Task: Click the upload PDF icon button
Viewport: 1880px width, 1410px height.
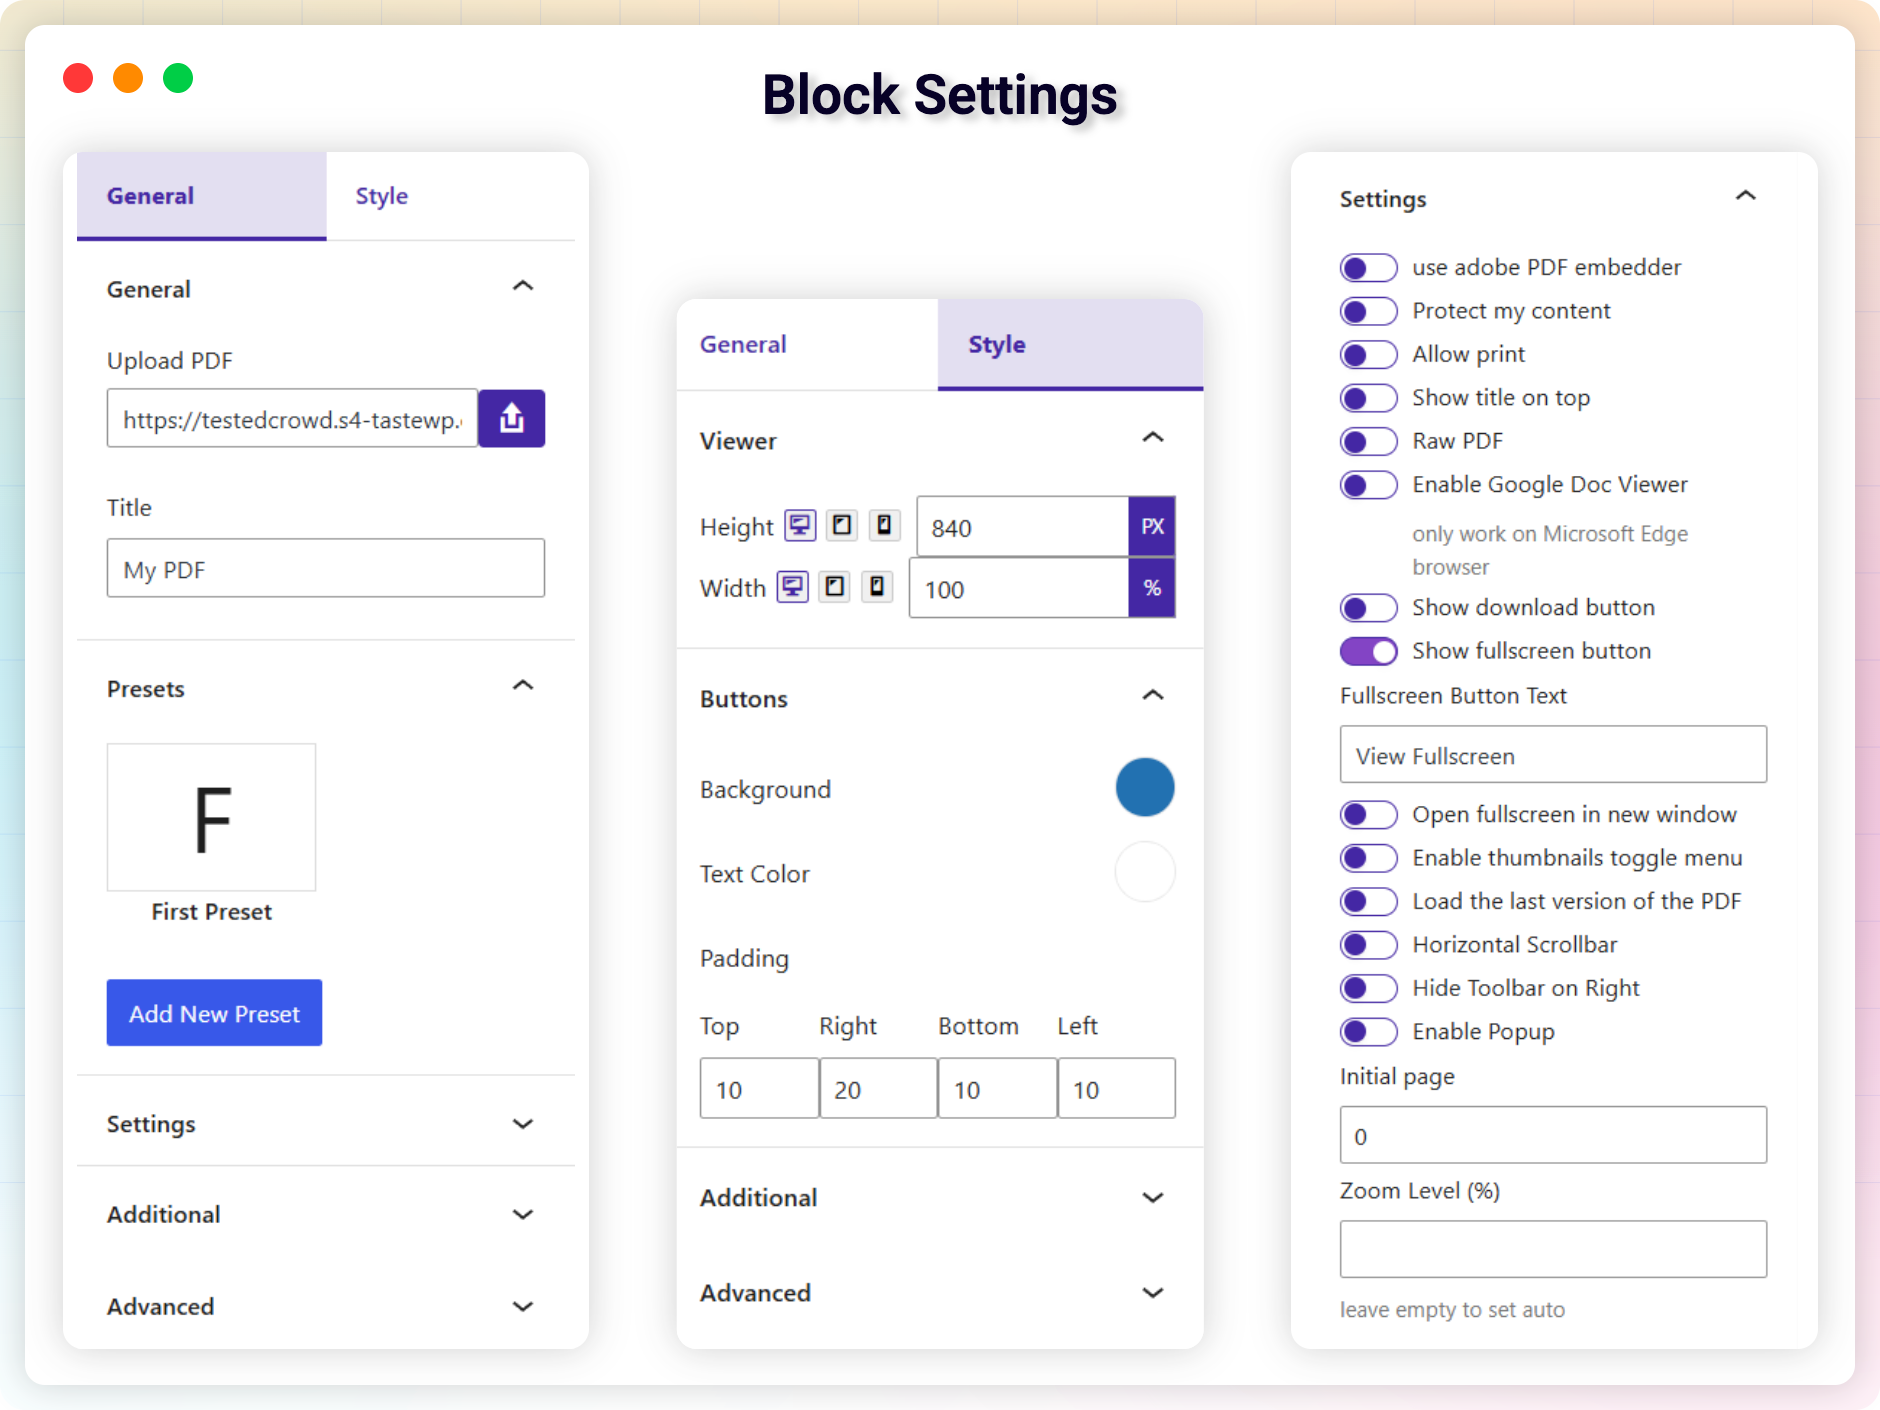Action: [511, 418]
